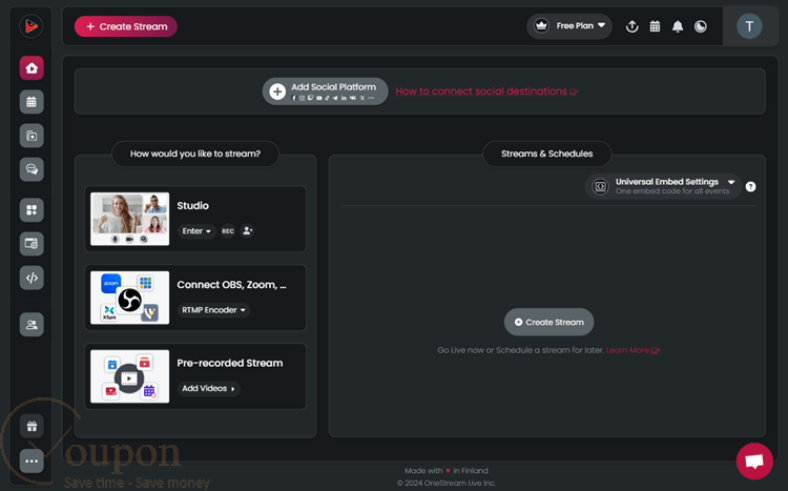Open notifications bell icon
This screenshot has height=491, width=788.
pos(677,26)
